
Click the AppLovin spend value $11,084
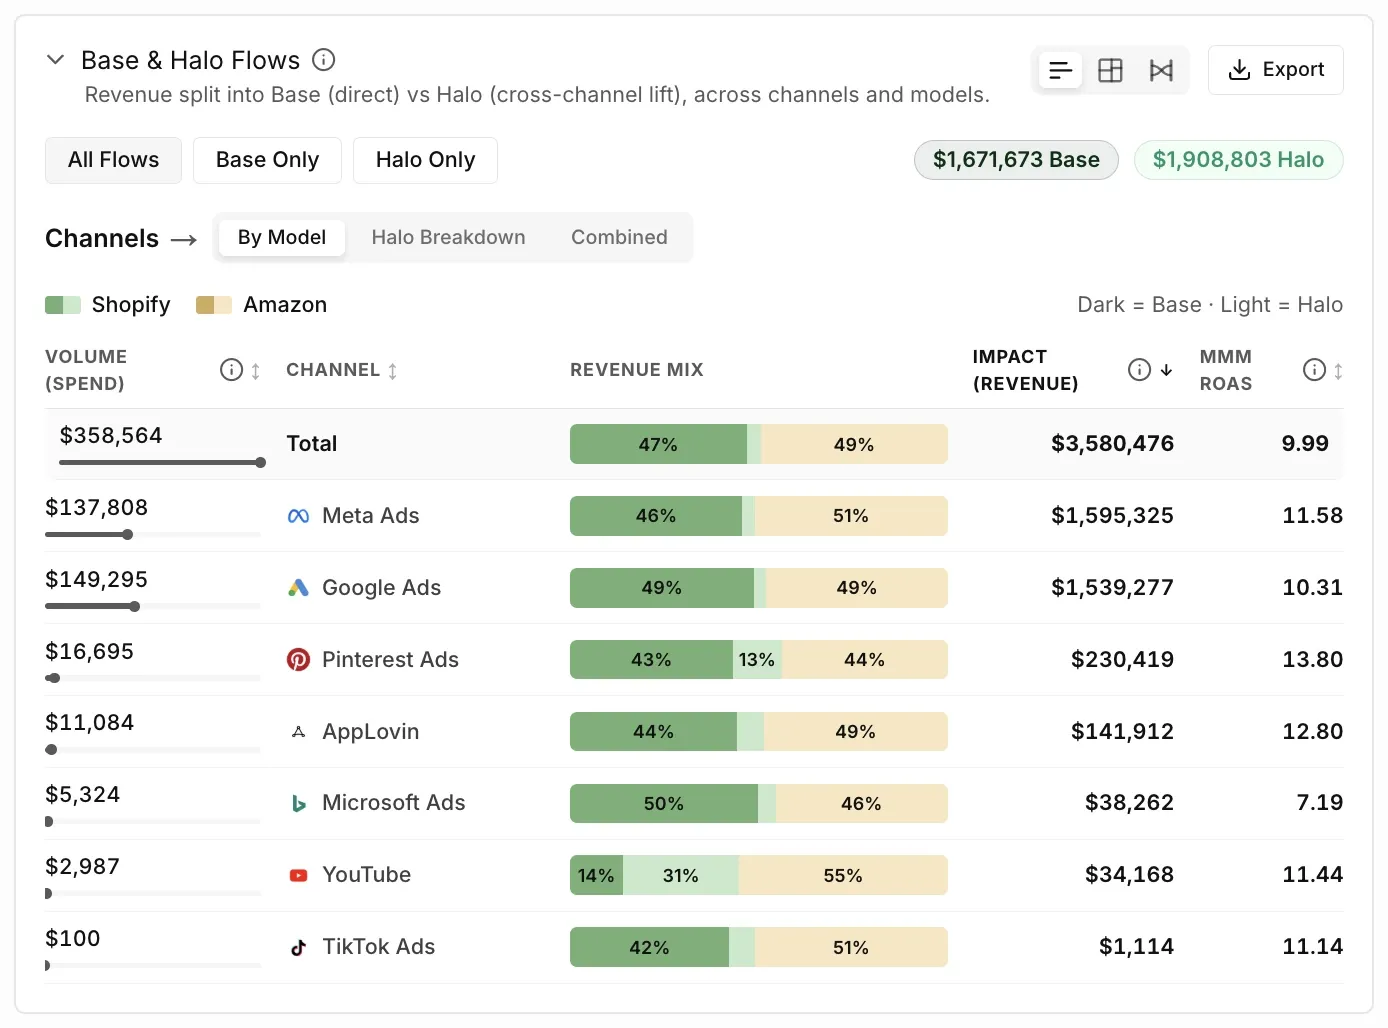(89, 723)
